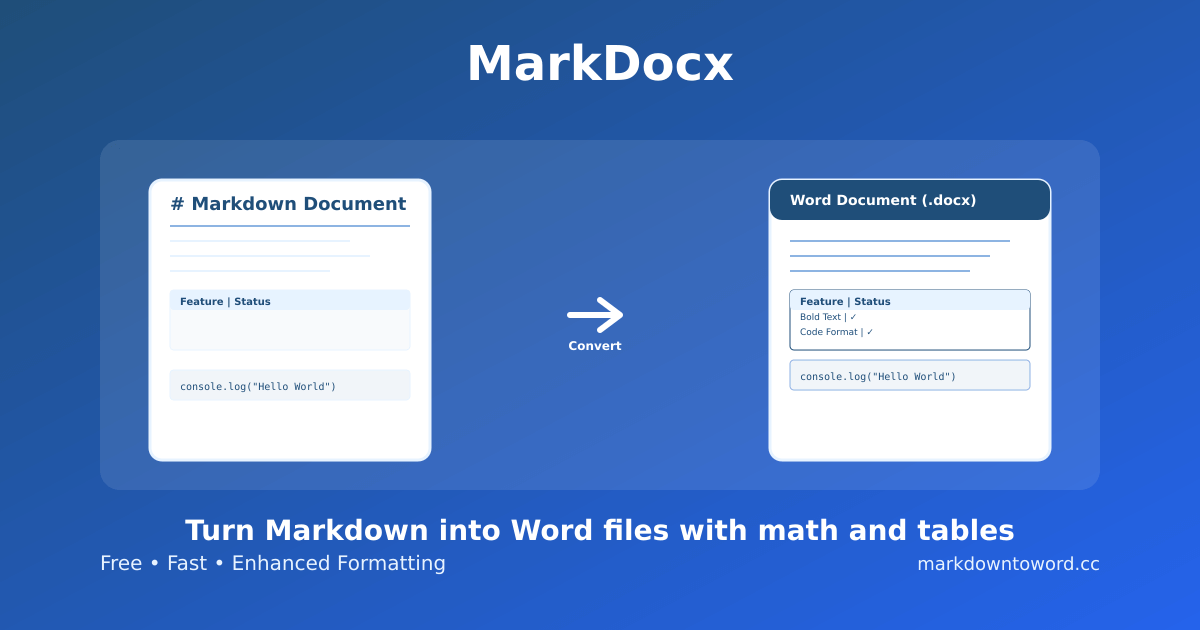1200x630 pixels.
Task: Click the Turn Markdown into Word tagline
Action: tap(600, 530)
